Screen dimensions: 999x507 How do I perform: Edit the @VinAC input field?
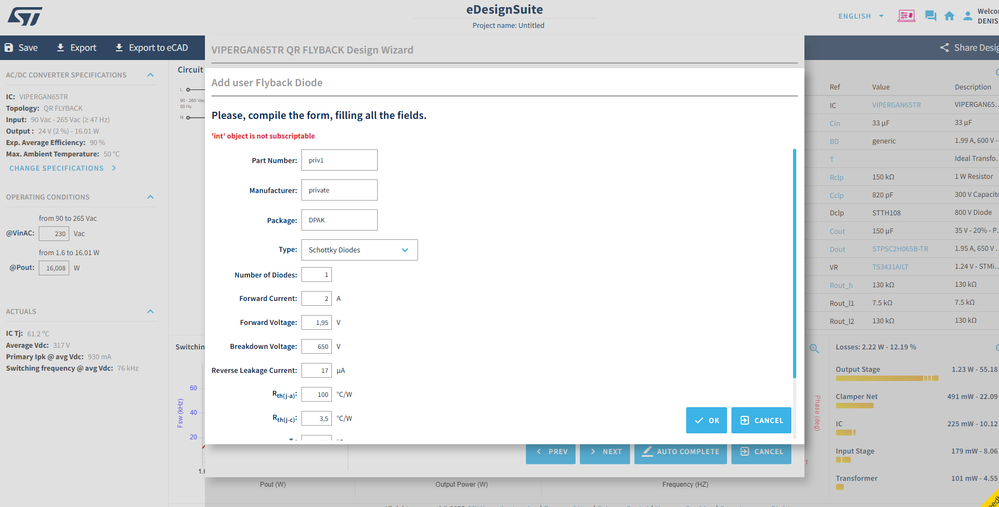[x=54, y=234]
